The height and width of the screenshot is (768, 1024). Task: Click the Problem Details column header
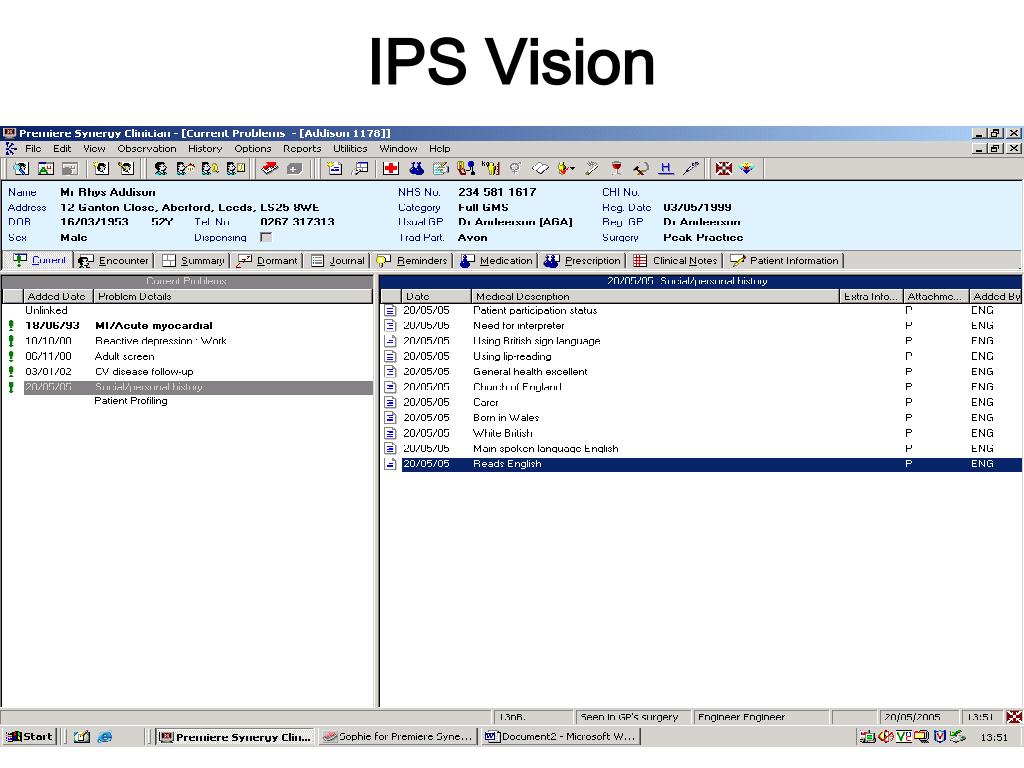click(232, 296)
